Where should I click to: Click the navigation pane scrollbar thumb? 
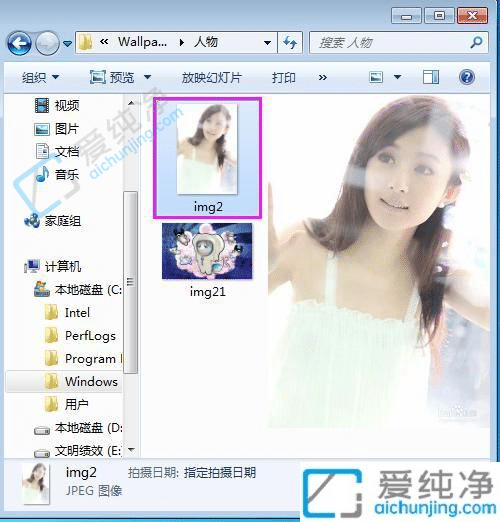(130, 282)
